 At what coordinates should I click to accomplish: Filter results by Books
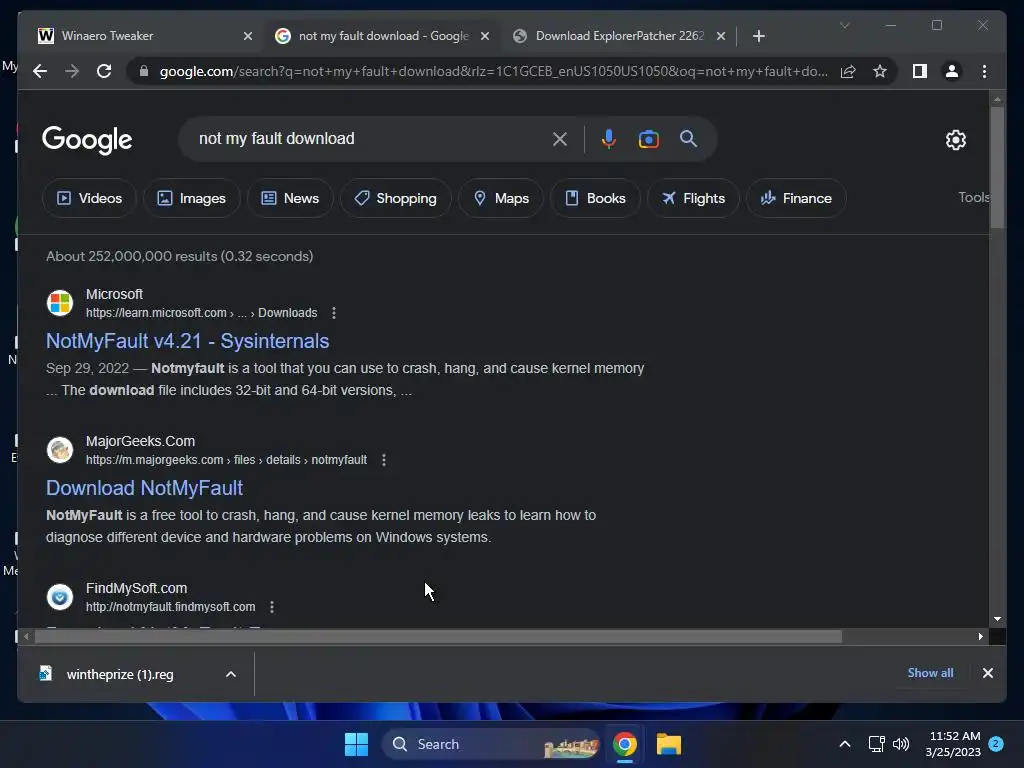(x=595, y=198)
